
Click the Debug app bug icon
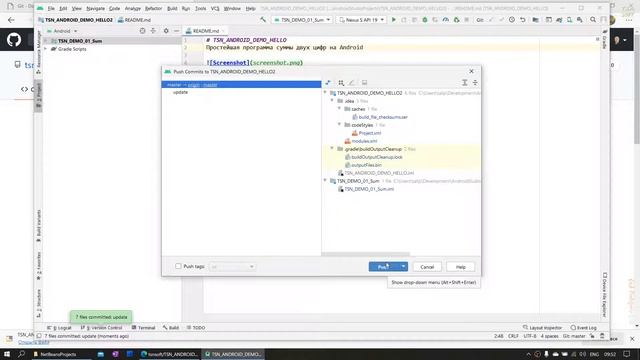[x=424, y=20]
